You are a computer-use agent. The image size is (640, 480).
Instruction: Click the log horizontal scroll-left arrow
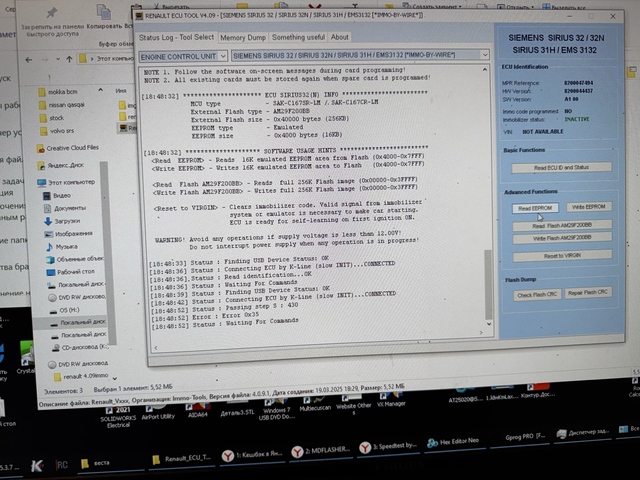[156, 348]
